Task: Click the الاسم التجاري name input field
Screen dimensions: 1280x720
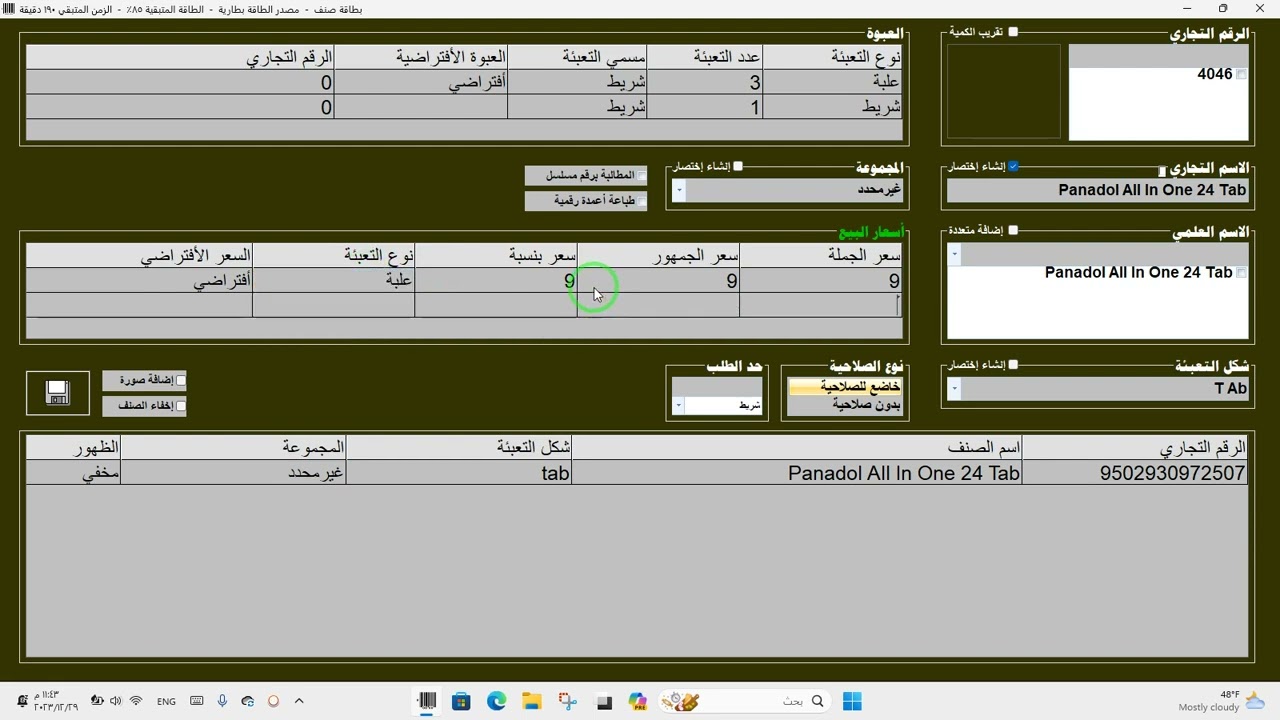Action: click(1098, 190)
